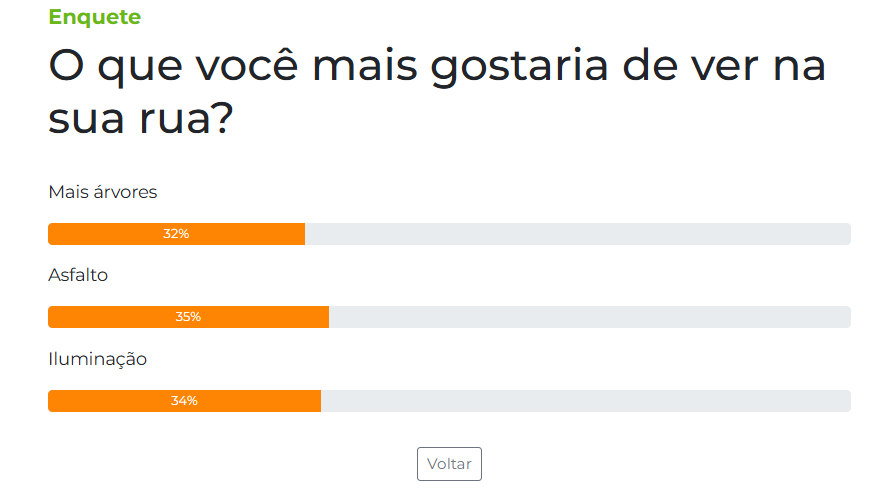Viewport: 875px width, 497px height.
Task: Click the 32% percentage label
Action: 176,234
